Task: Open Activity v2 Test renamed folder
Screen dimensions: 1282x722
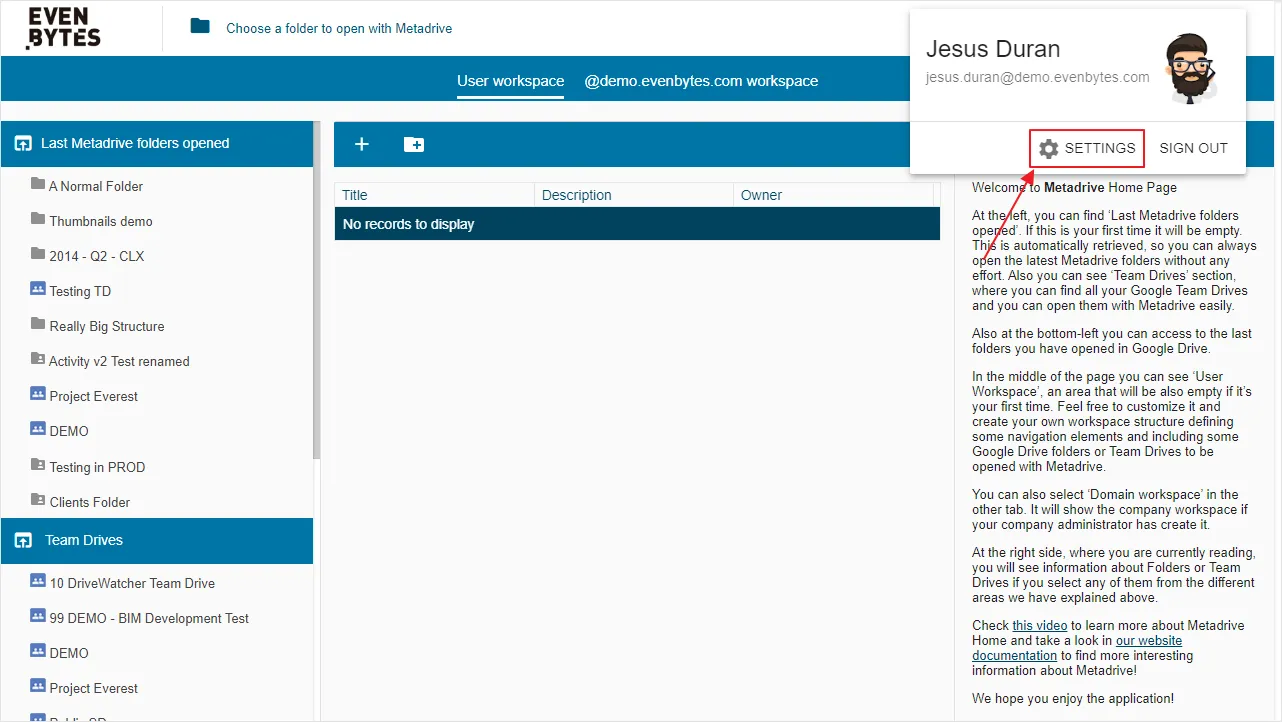Action: point(119,361)
